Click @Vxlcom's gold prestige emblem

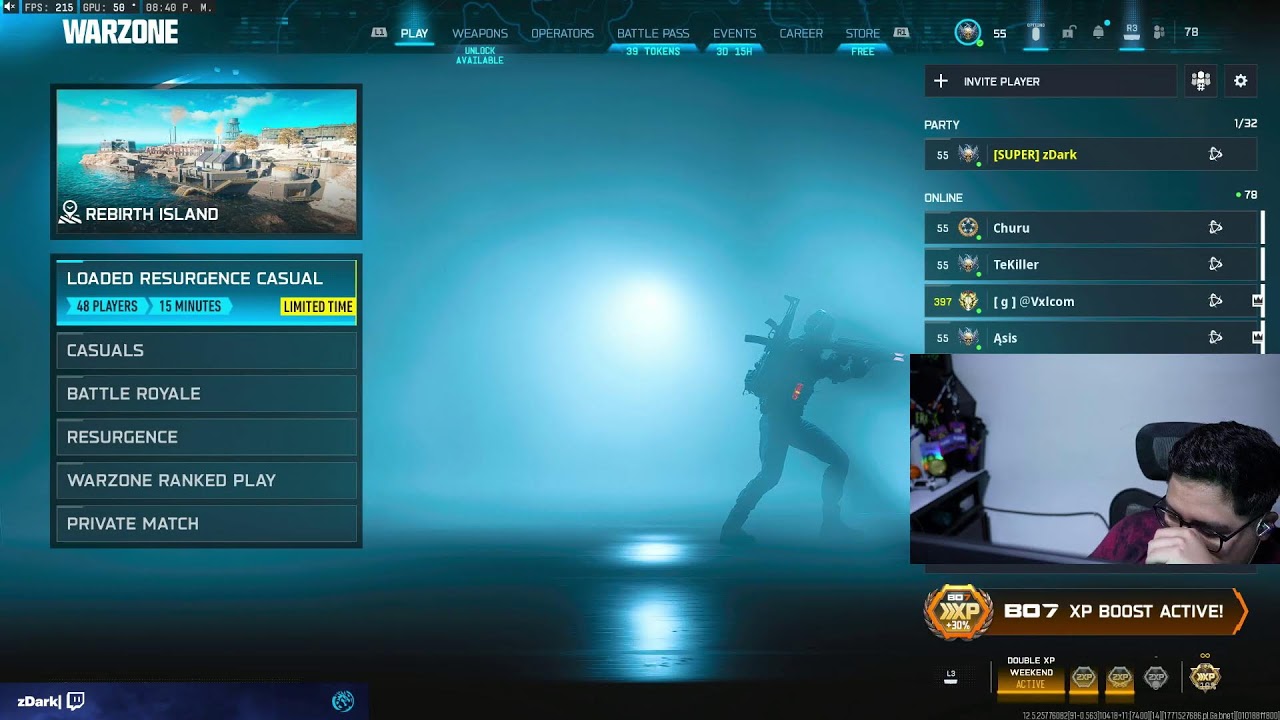click(968, 301)
